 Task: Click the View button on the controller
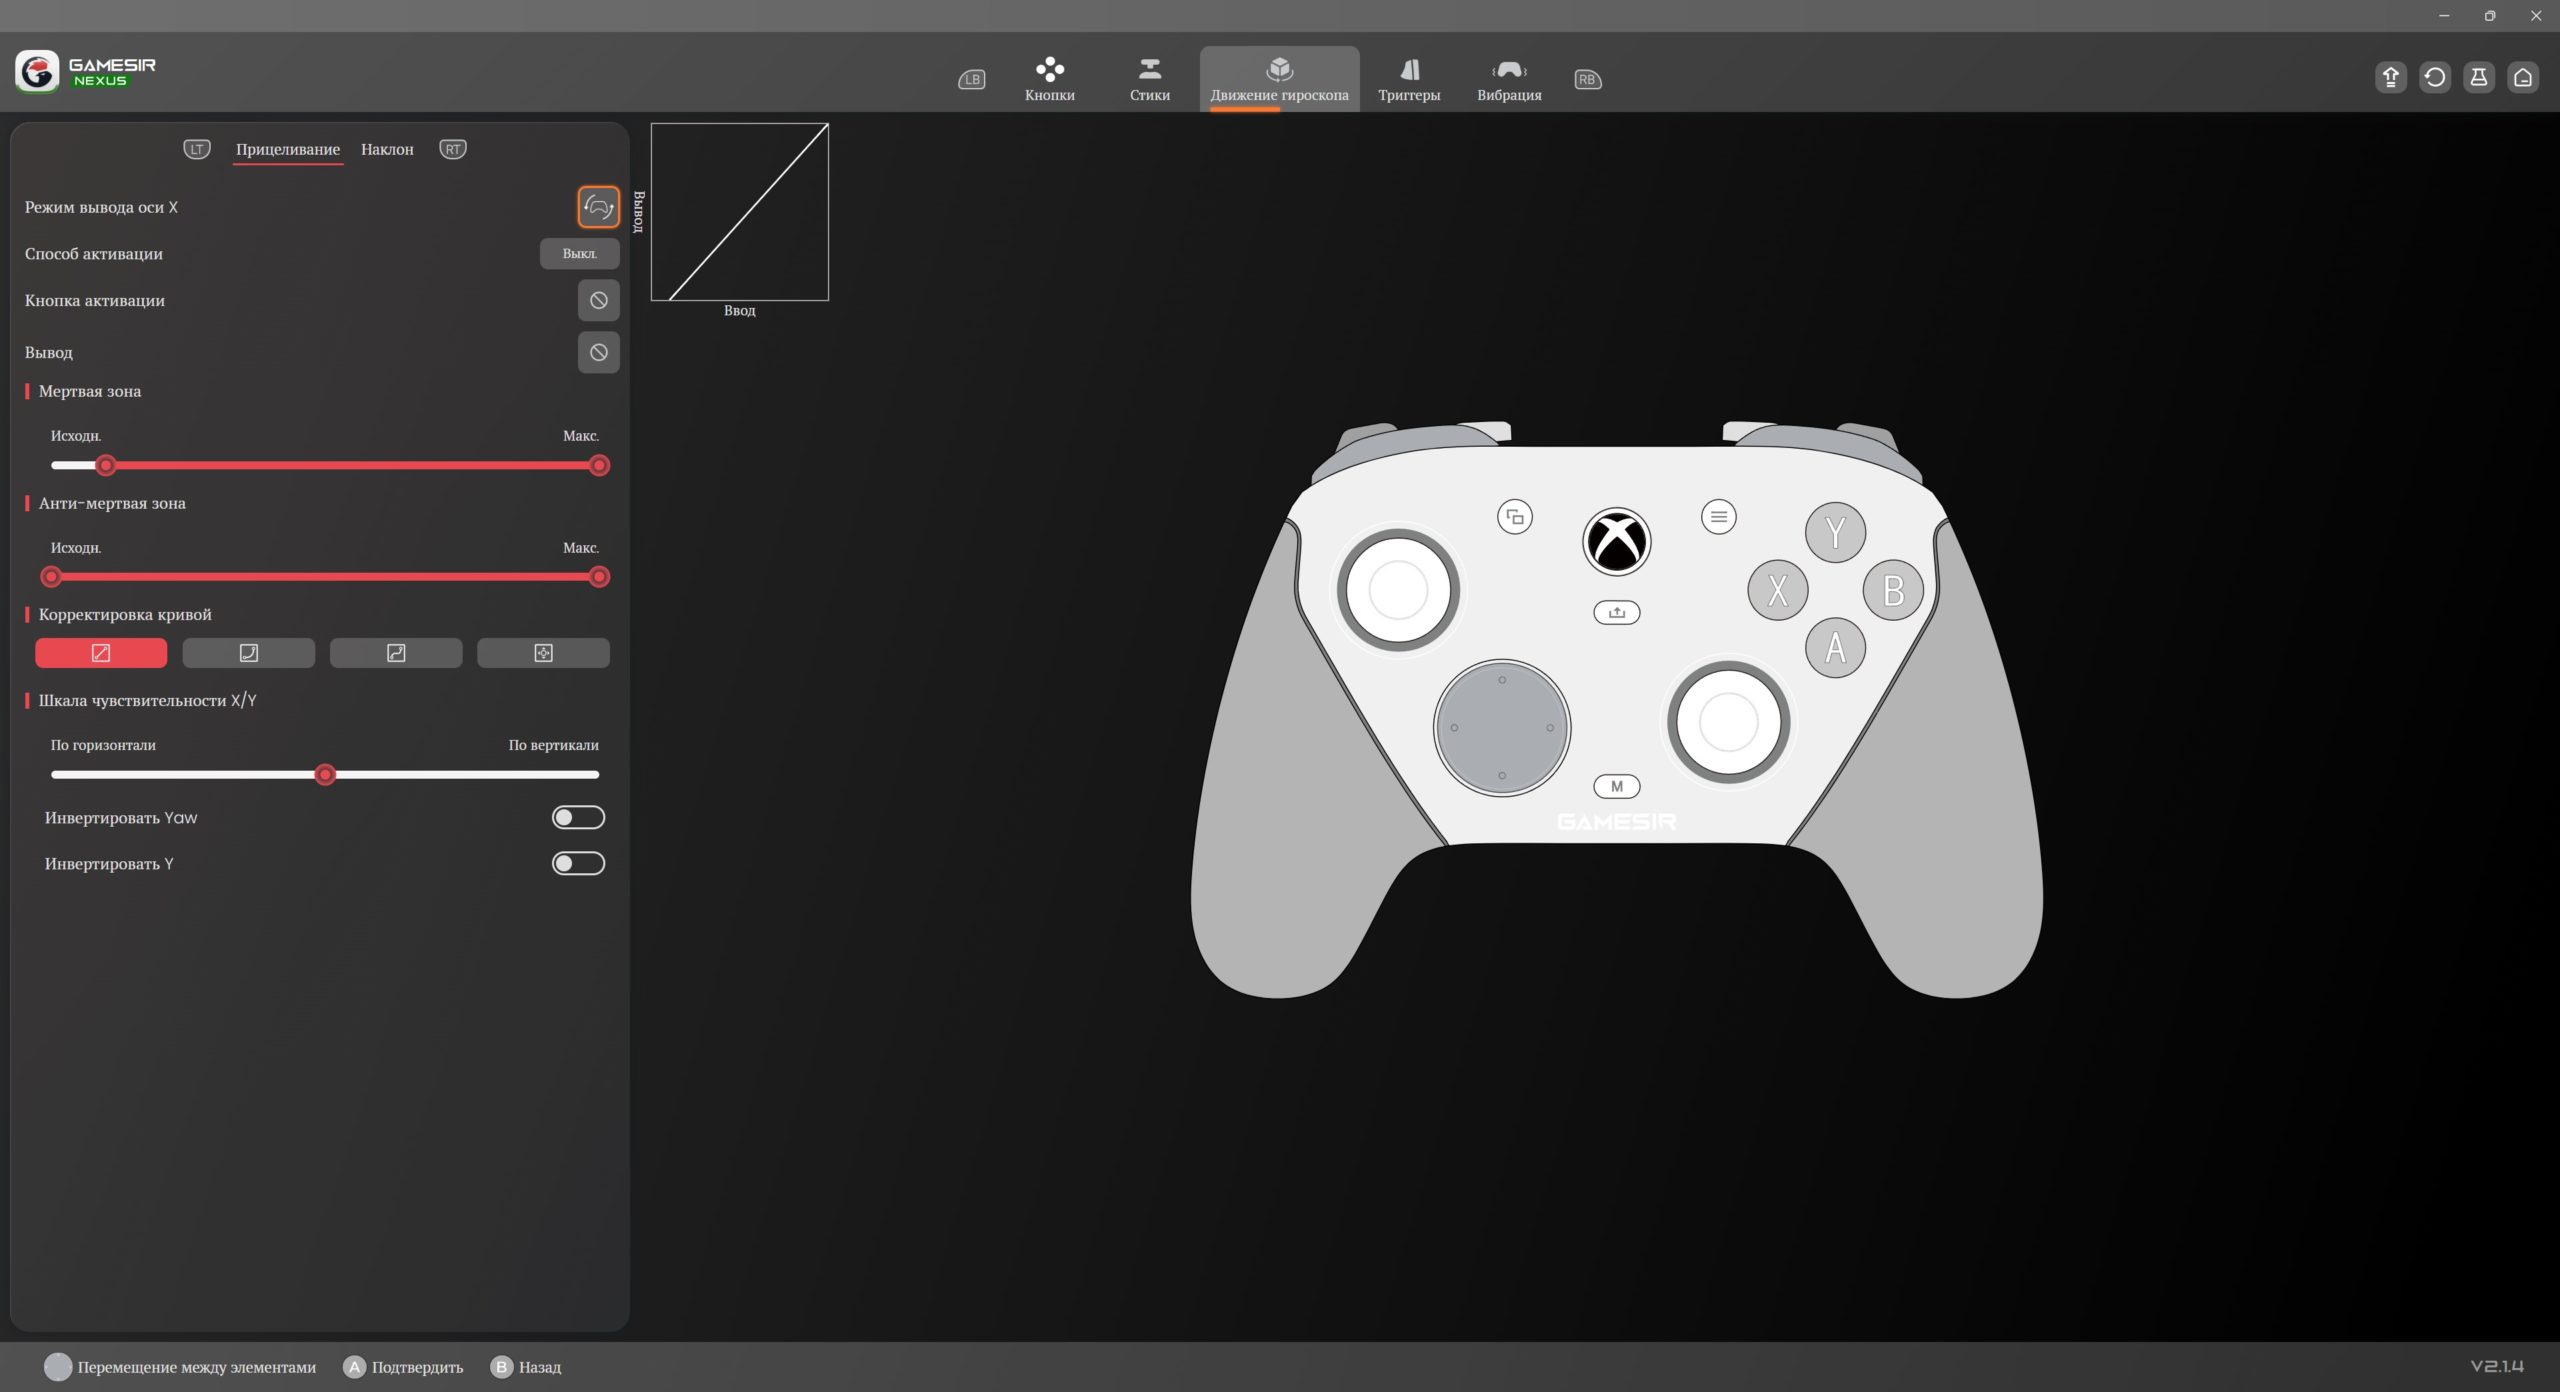(x=1515, y=517)
